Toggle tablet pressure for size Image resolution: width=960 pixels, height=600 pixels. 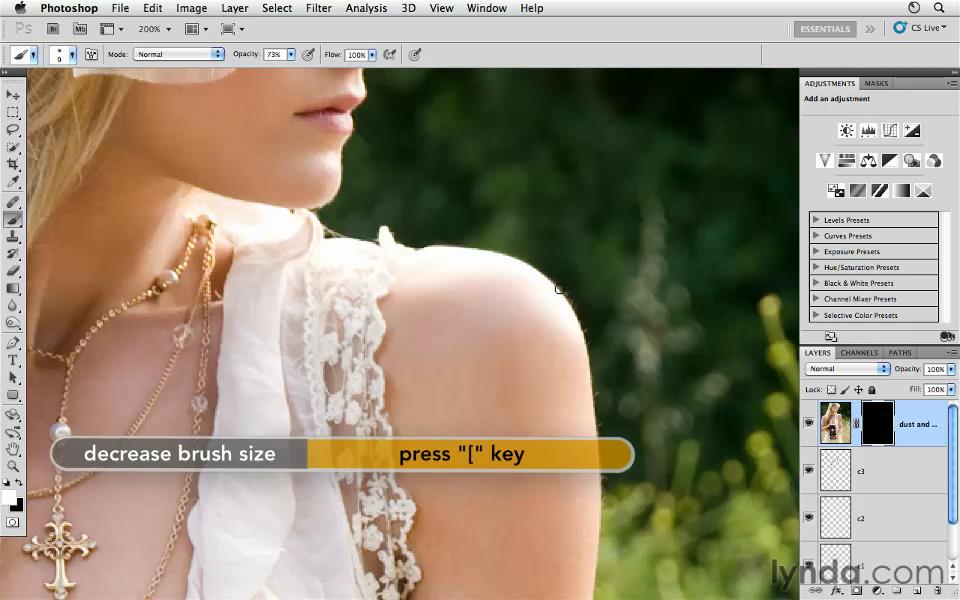click(x=415, y=54)
